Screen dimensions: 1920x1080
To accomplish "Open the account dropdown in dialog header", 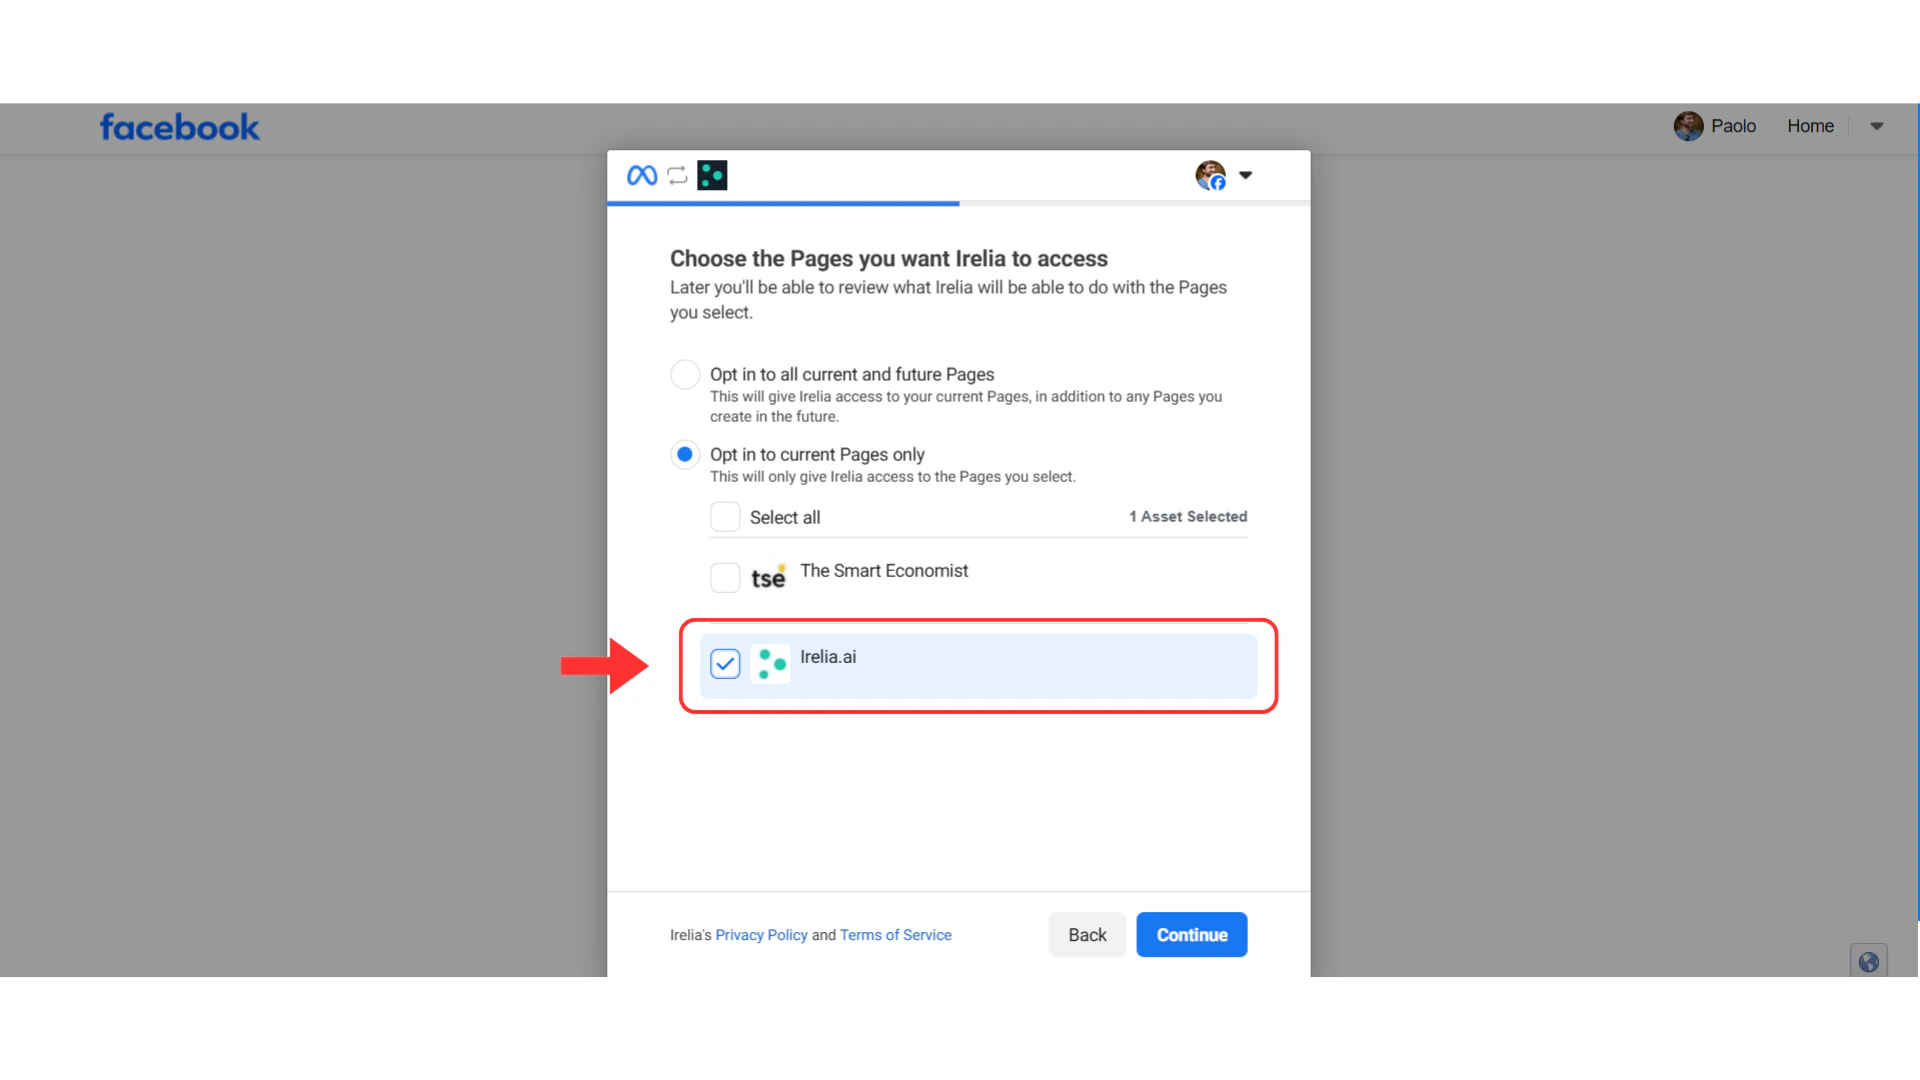I will point(1245,175).
